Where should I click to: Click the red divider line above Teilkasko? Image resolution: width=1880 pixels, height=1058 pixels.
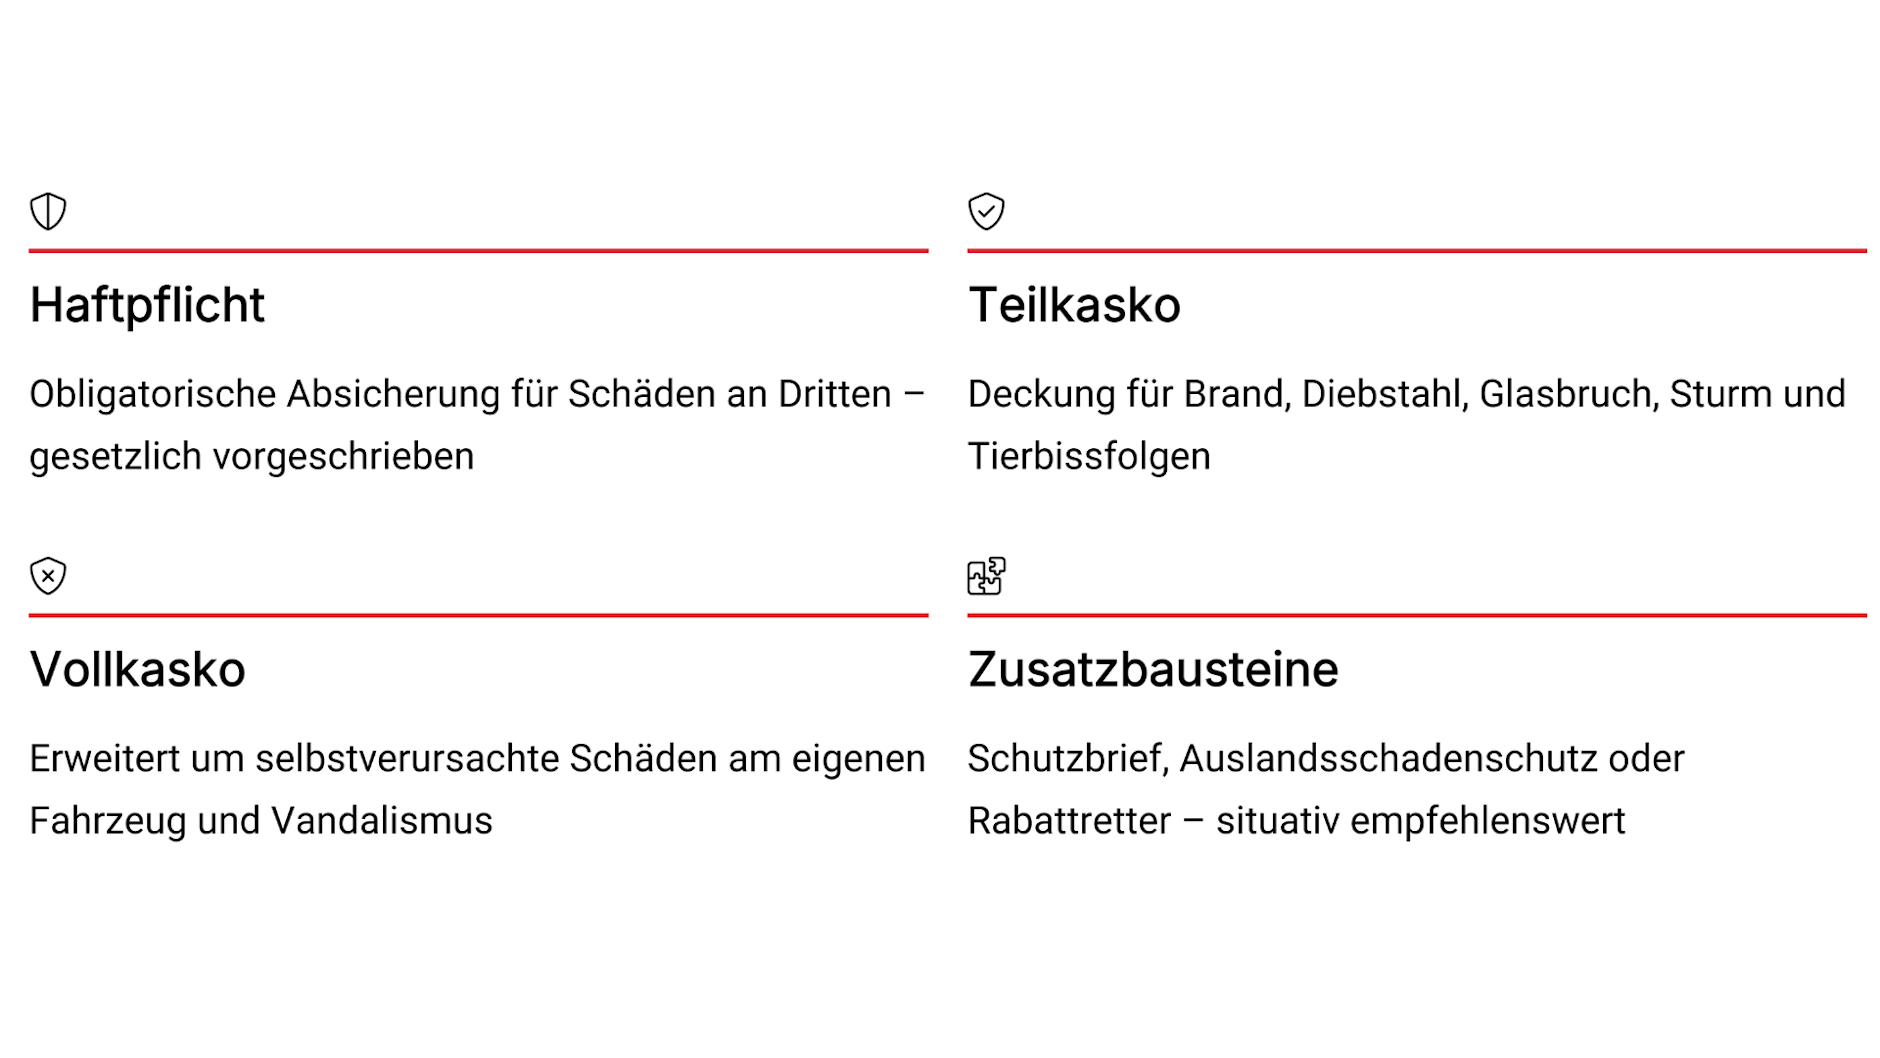(1416, 251)
